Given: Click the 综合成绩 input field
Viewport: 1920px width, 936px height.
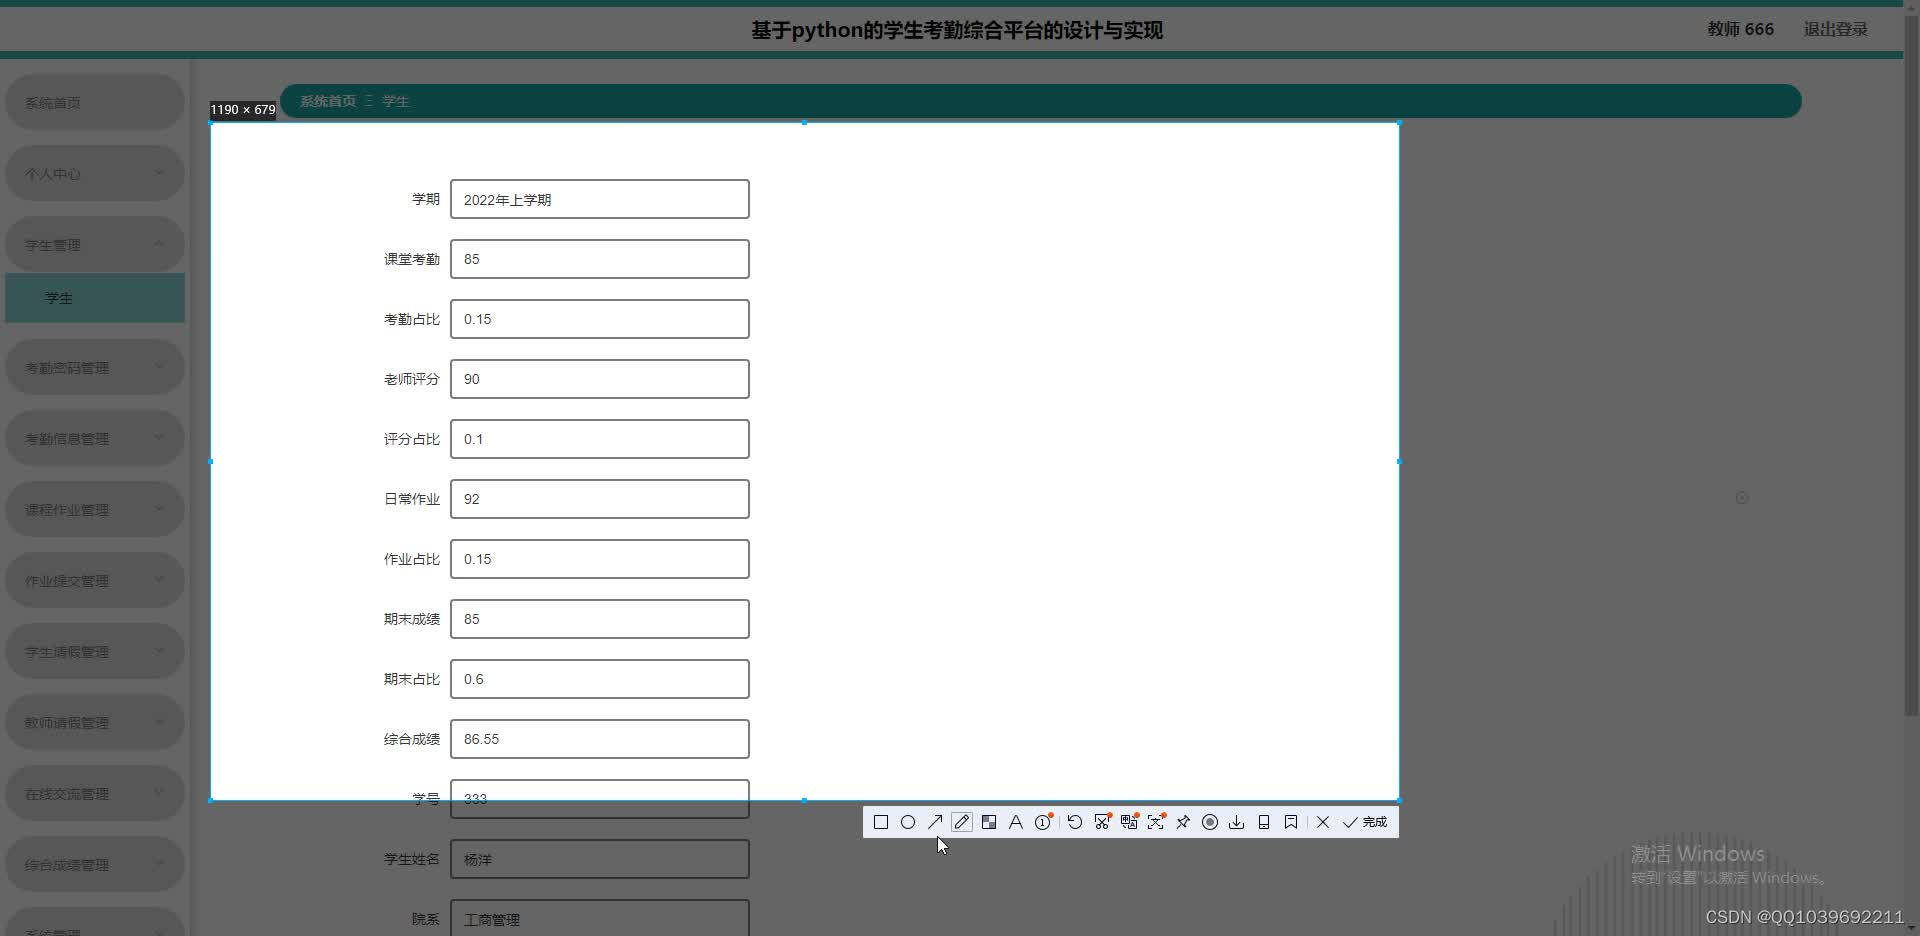Looking at the screenshot, I should point(600,739).
